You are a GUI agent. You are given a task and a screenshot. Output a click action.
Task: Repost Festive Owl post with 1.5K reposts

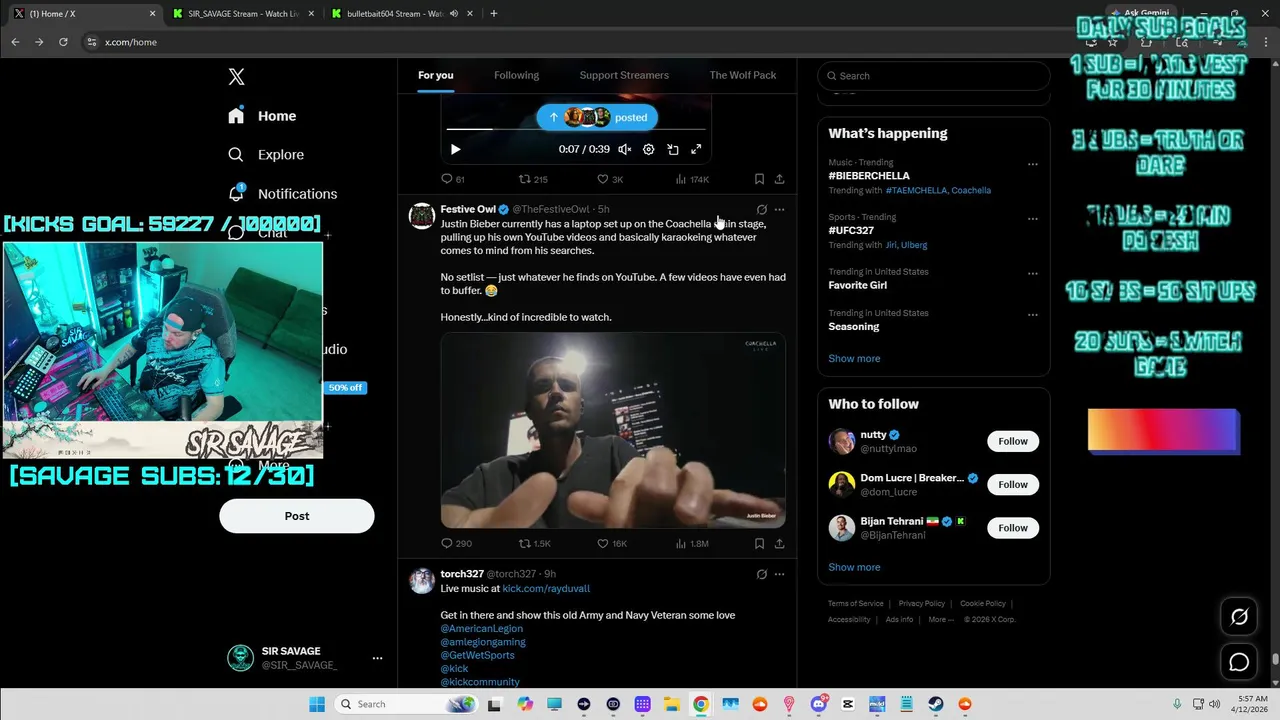534,543
